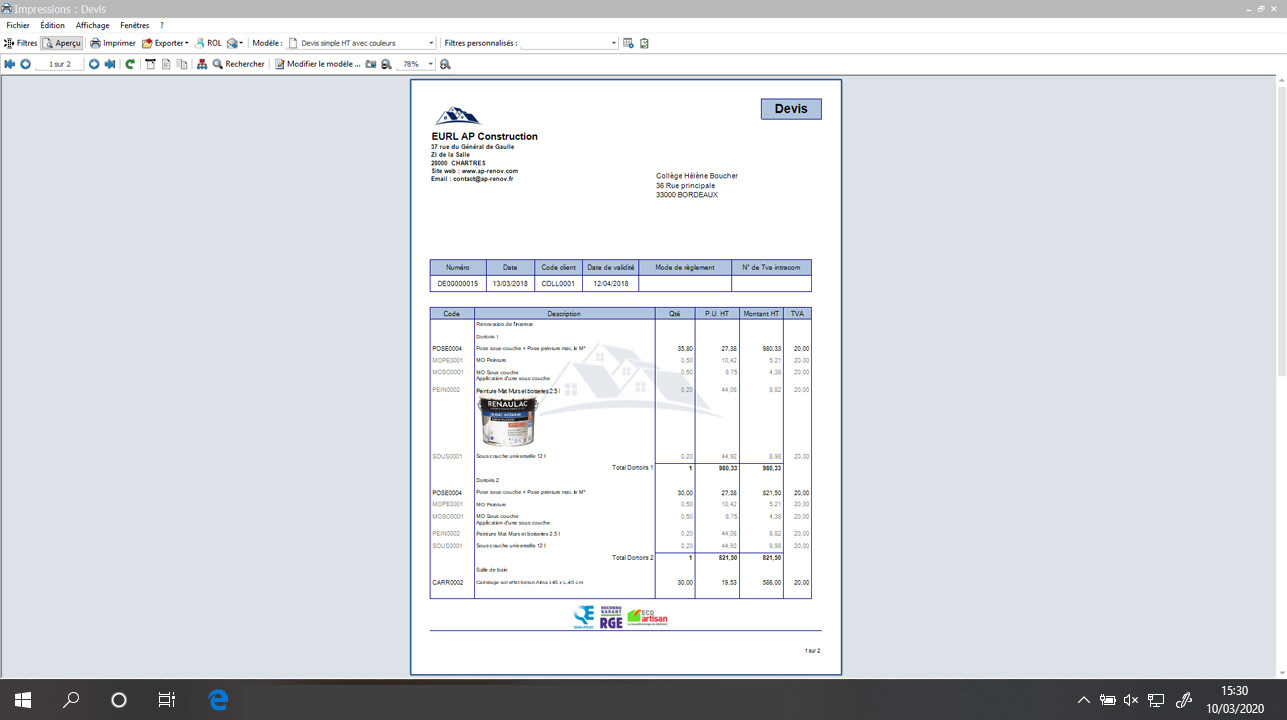
Task: Click Imprimer to print the quote
Action: [113, 43]
